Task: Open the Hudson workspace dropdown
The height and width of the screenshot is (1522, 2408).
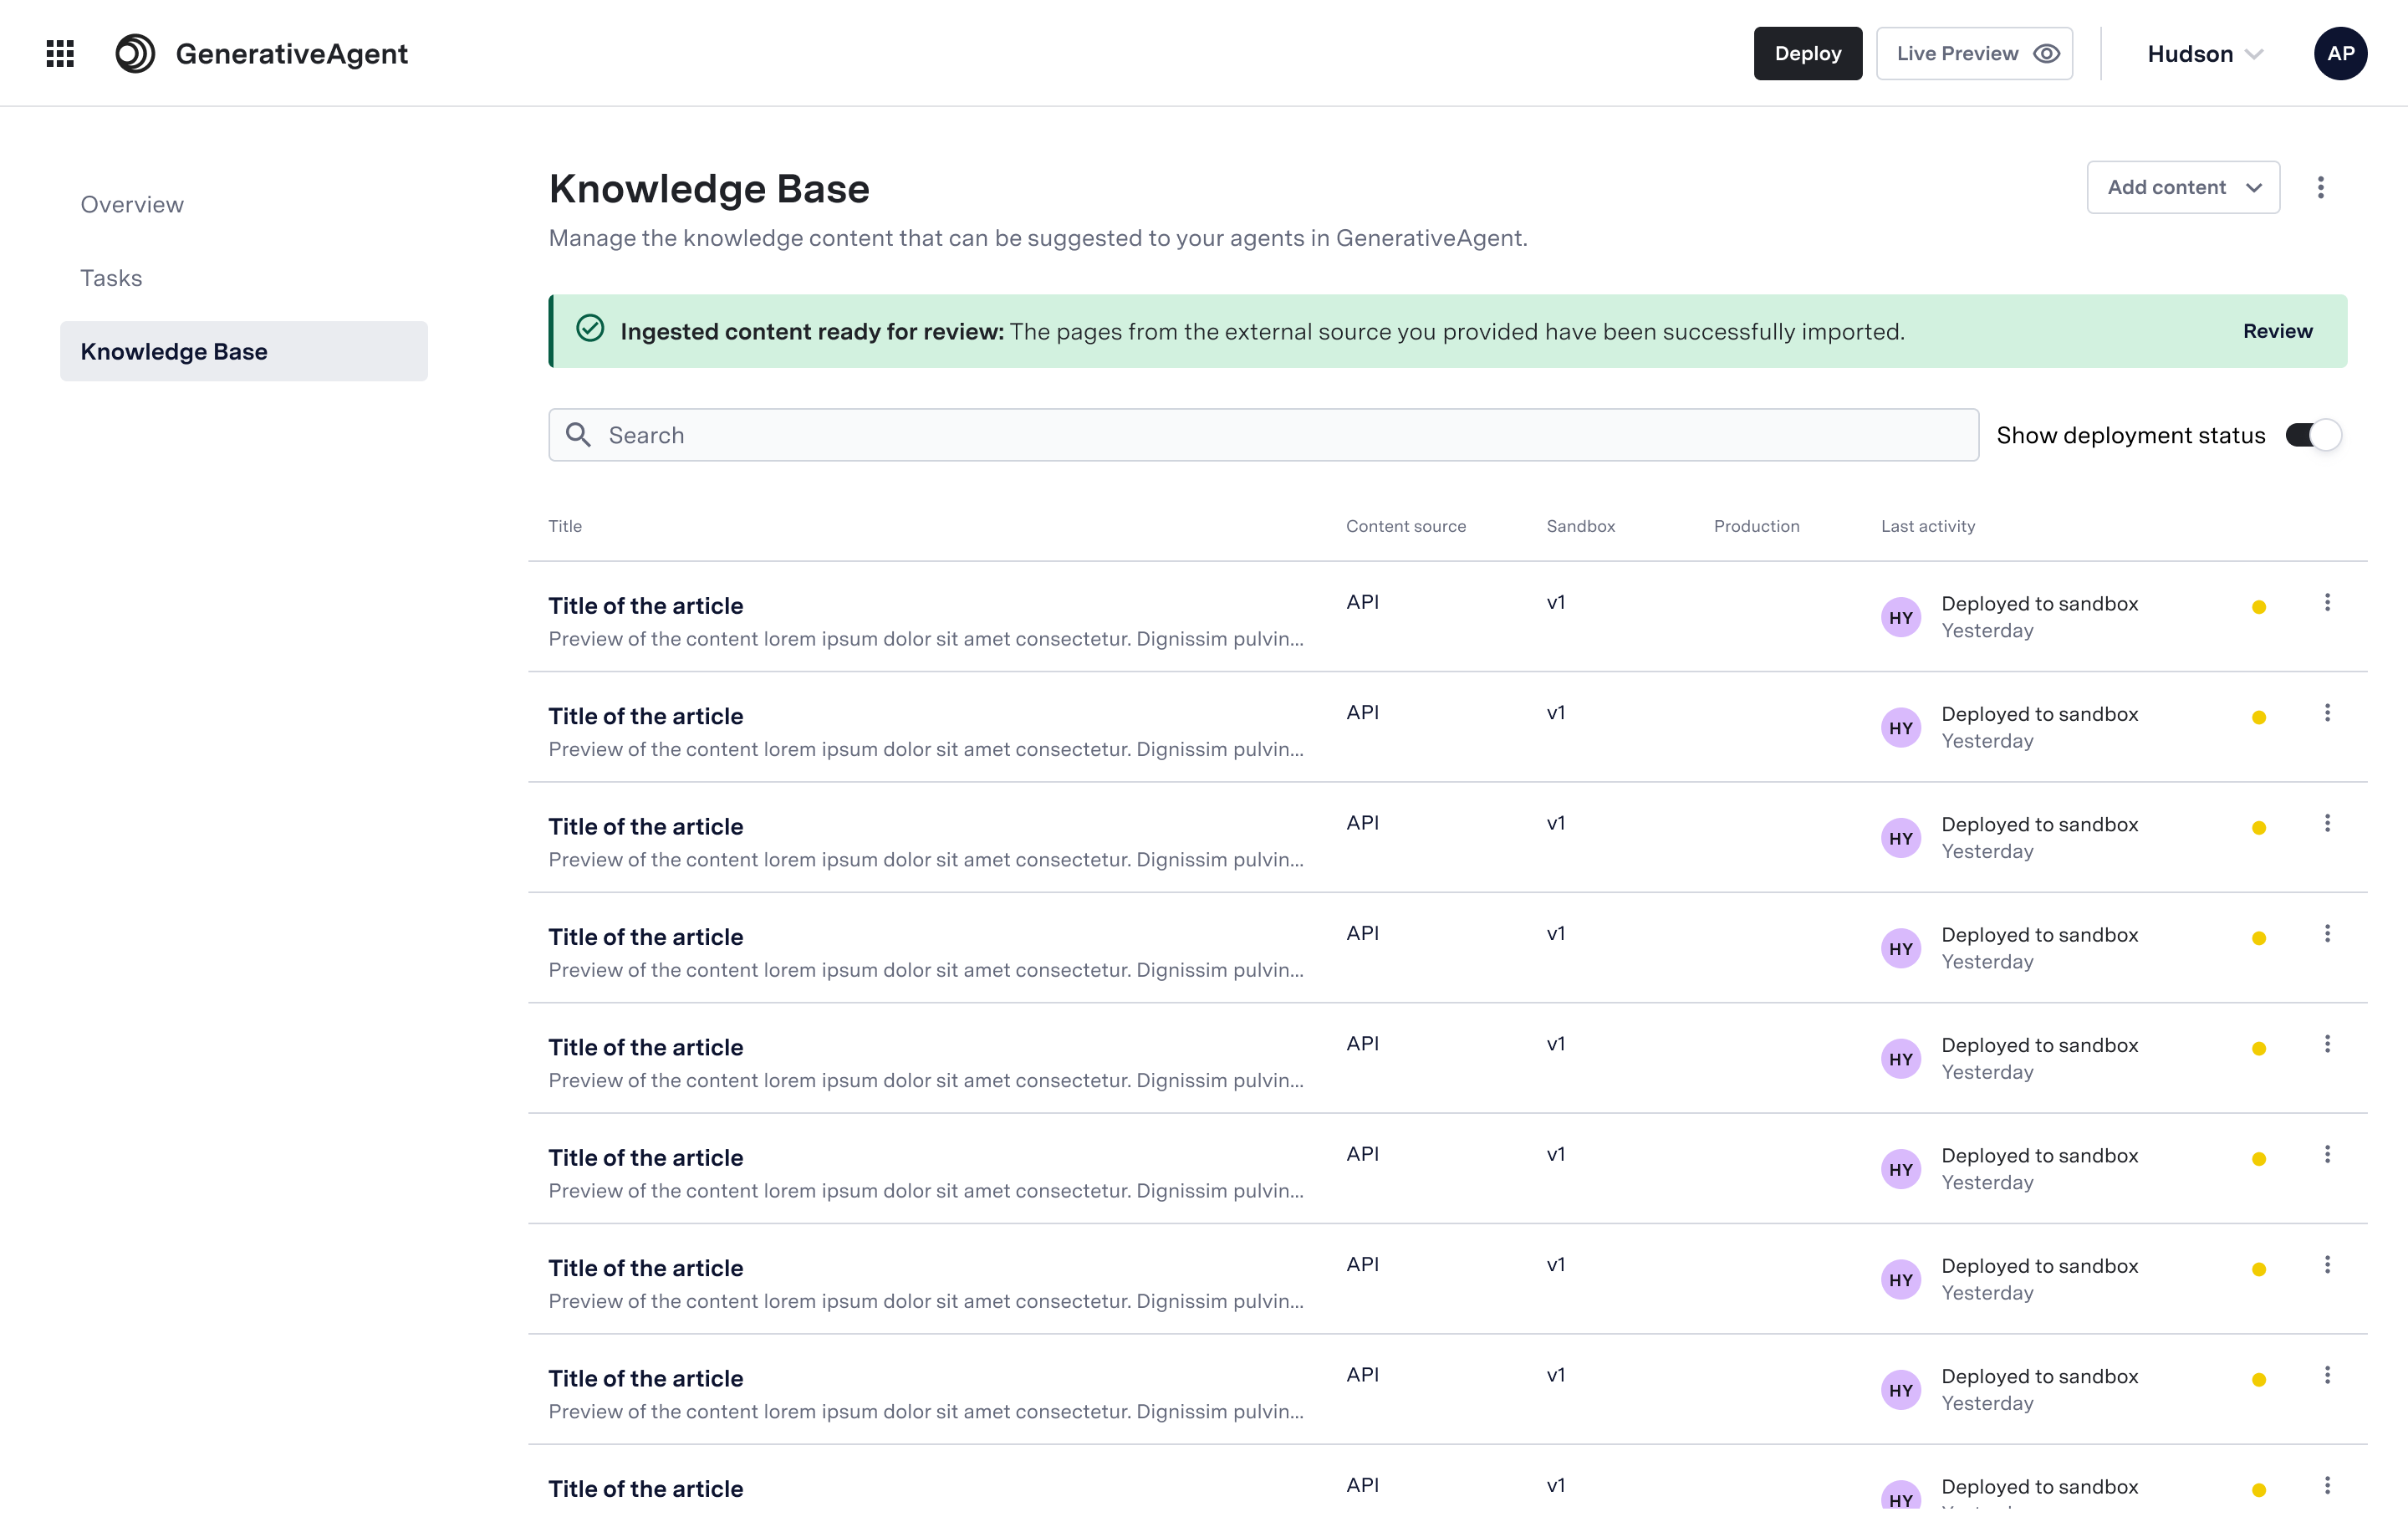Action: 2204,54
